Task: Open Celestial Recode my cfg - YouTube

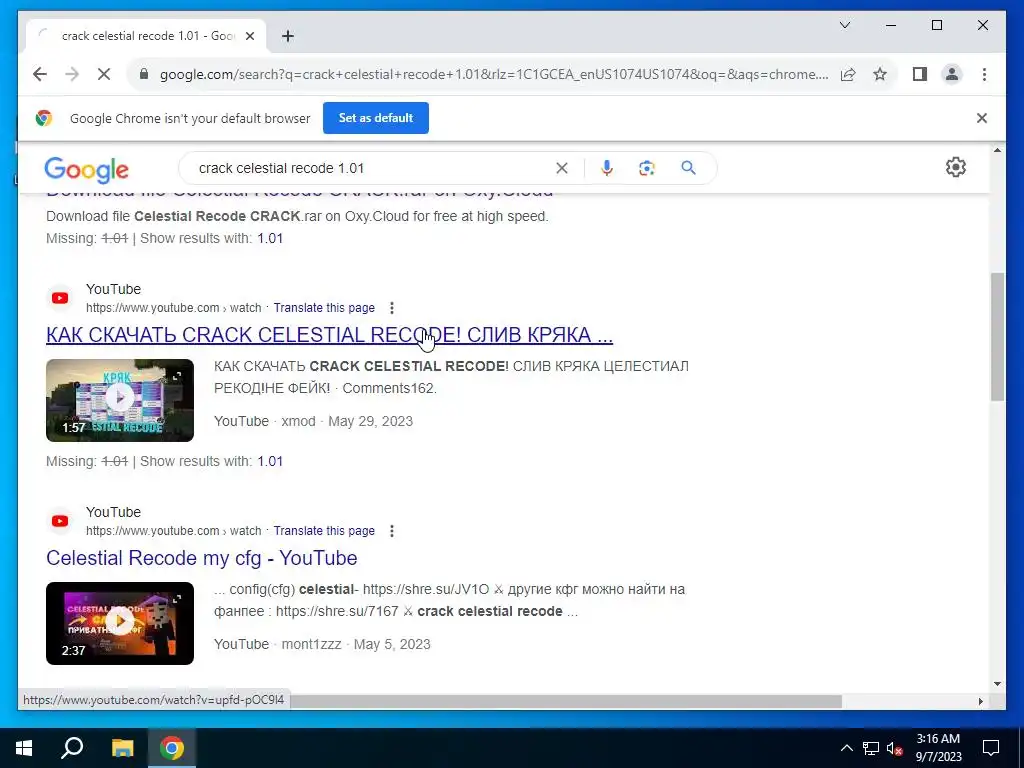Action: click(x=201, y=558)
